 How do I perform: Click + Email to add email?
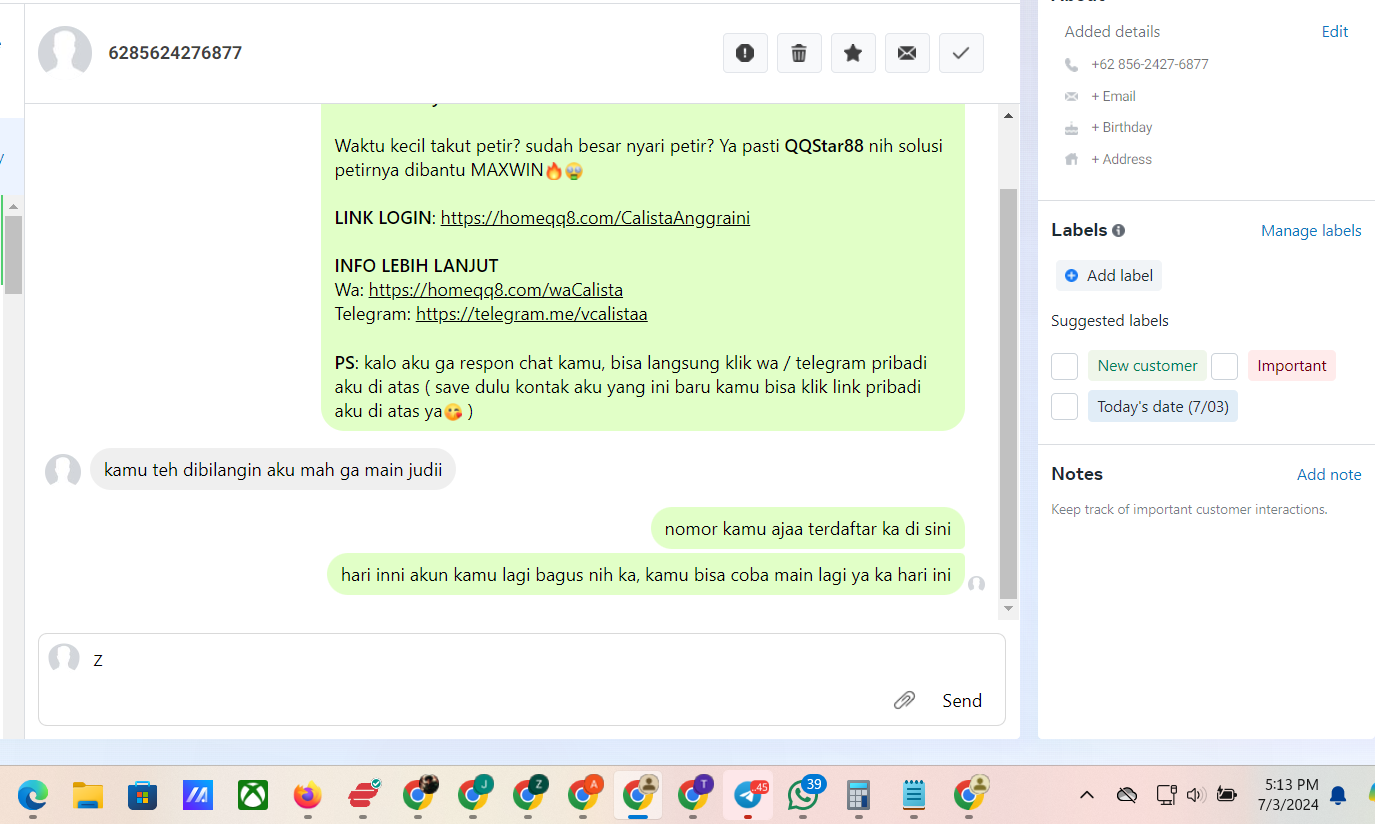point(1113,96)
